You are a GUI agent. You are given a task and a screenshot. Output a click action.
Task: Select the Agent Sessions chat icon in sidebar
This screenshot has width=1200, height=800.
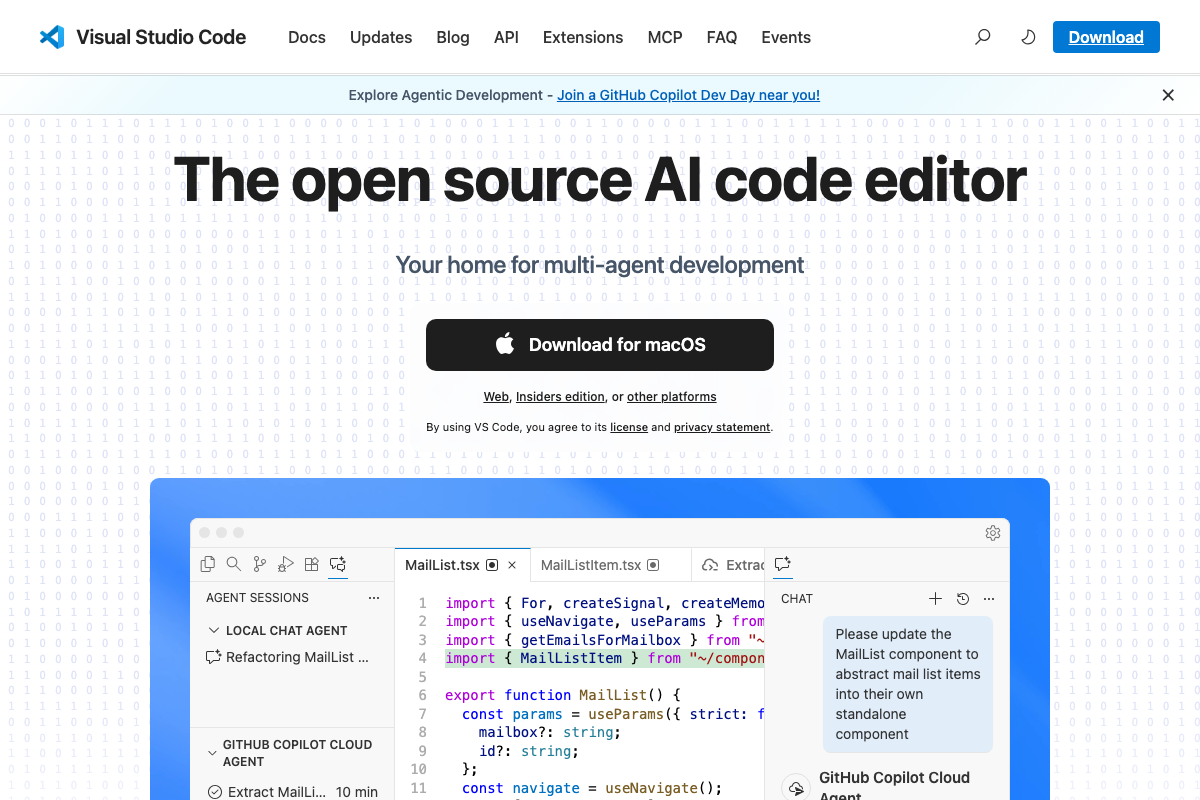pyautogui.click(x=338, y=564)
